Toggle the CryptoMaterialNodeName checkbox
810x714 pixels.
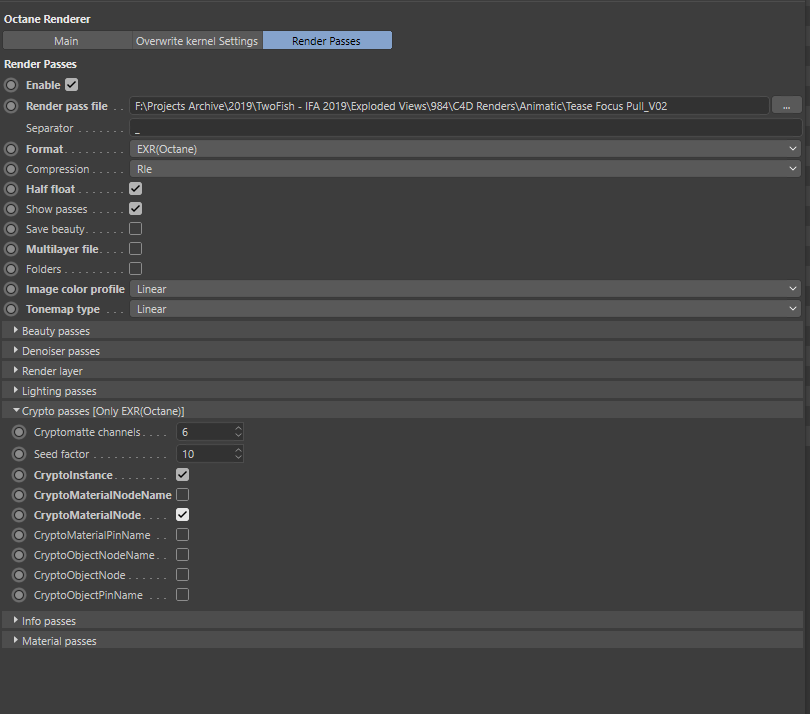click(183, 495)
